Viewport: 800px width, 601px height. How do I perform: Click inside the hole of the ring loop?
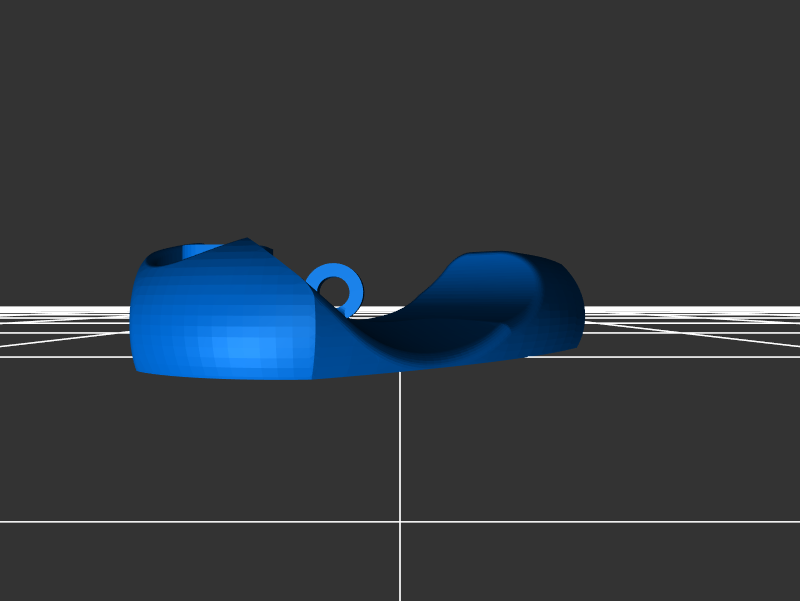click(332, 291)
